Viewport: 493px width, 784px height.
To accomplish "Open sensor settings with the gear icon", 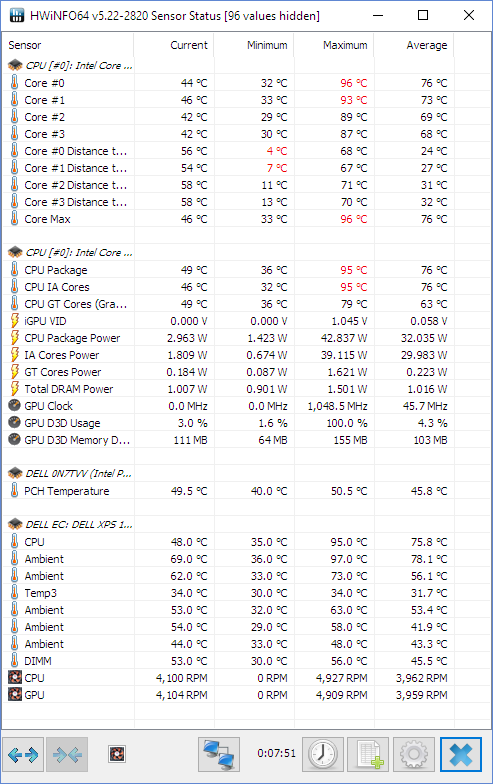I will tap(414, 754).
